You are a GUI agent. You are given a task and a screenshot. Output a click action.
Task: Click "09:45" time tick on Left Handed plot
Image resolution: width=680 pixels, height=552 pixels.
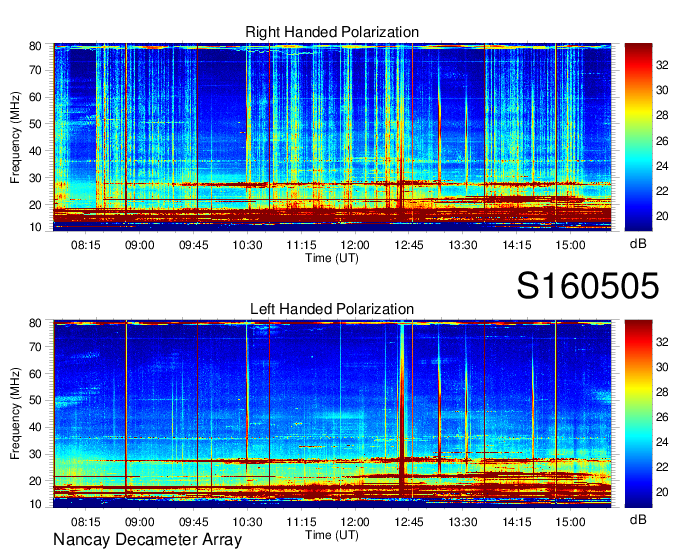193,522
